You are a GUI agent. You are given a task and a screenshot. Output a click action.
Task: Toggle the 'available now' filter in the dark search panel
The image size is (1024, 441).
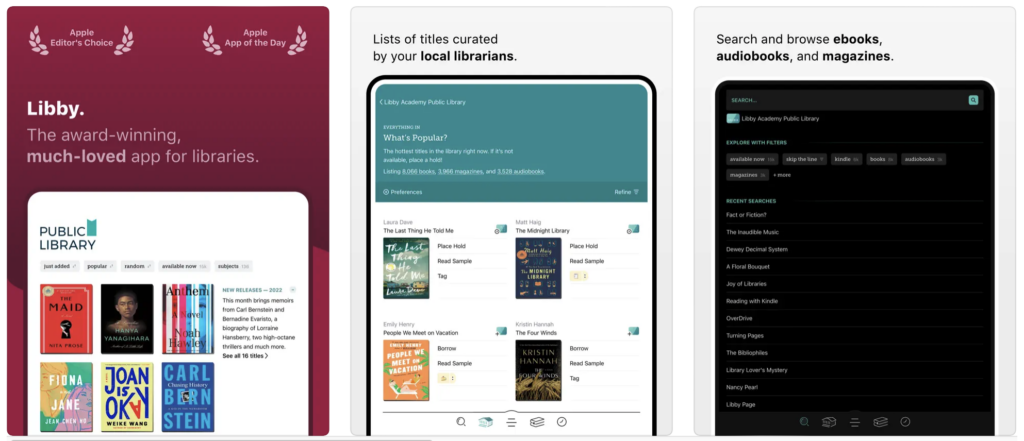[752, 159]
